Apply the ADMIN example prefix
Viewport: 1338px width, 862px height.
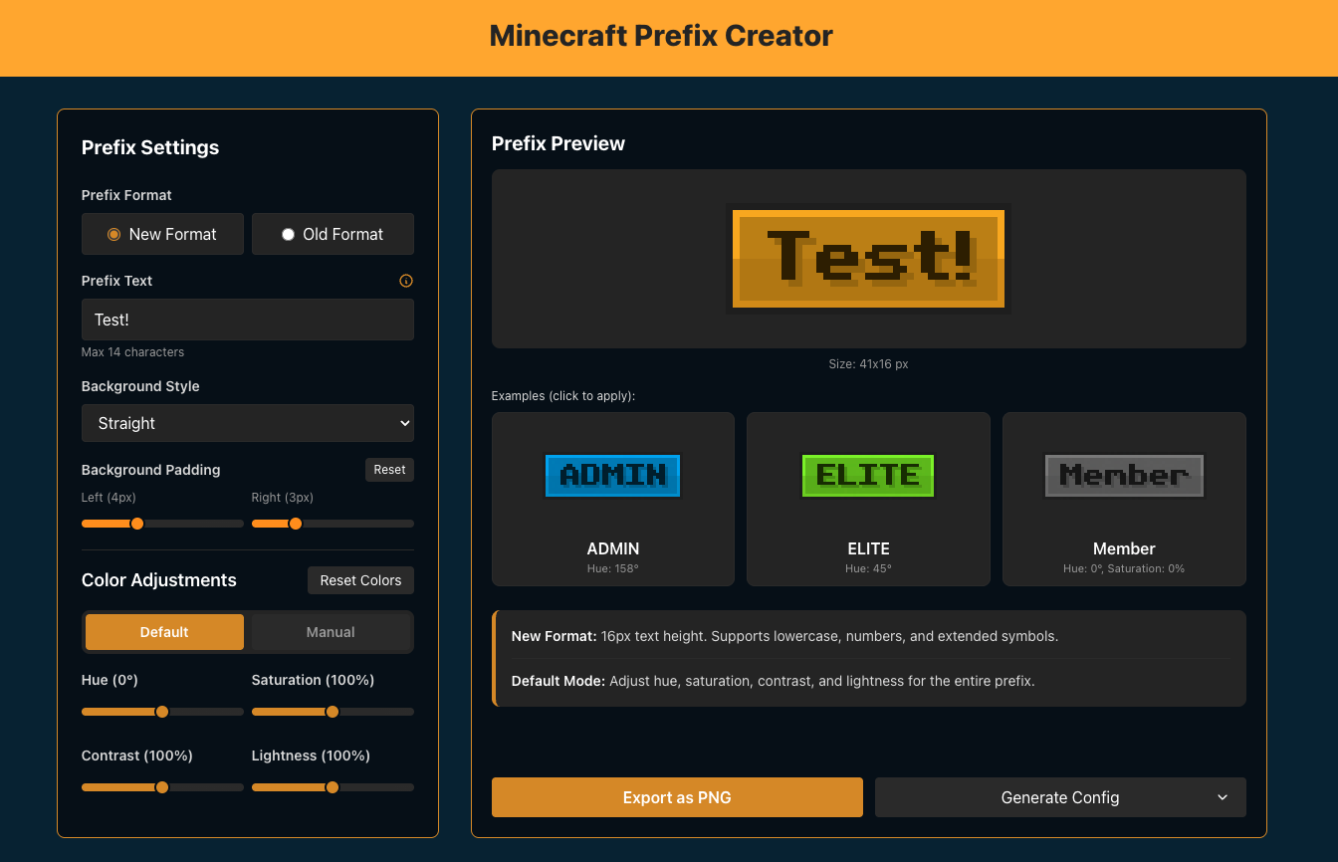pos(612,499)
